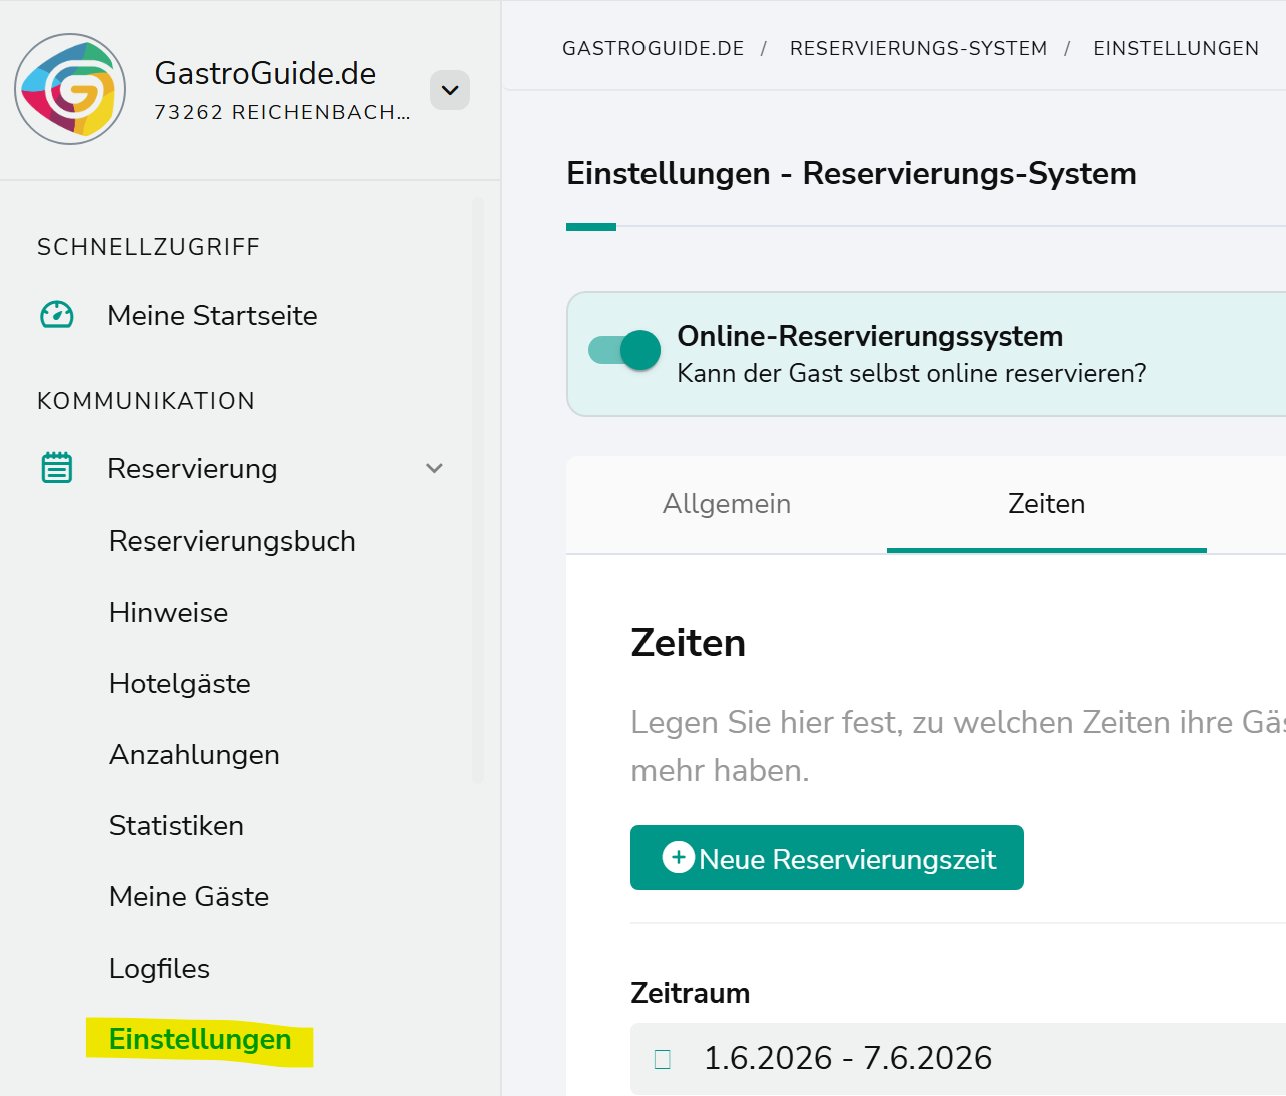Open Reservierungsbuch
This screenshot has width=1286, height=1096.
pyautogui.click(x=232, y=541)
